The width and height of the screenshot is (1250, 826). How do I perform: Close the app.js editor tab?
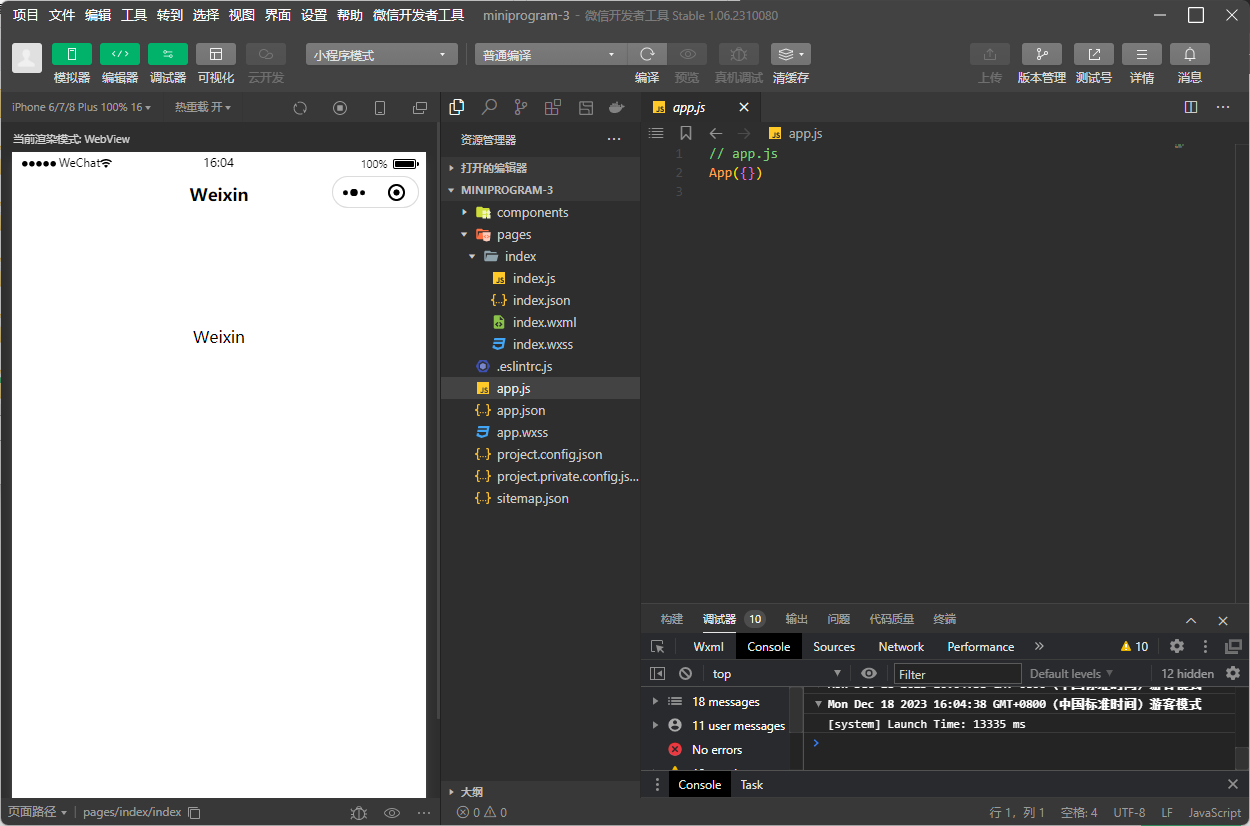[x=743, y=107]
